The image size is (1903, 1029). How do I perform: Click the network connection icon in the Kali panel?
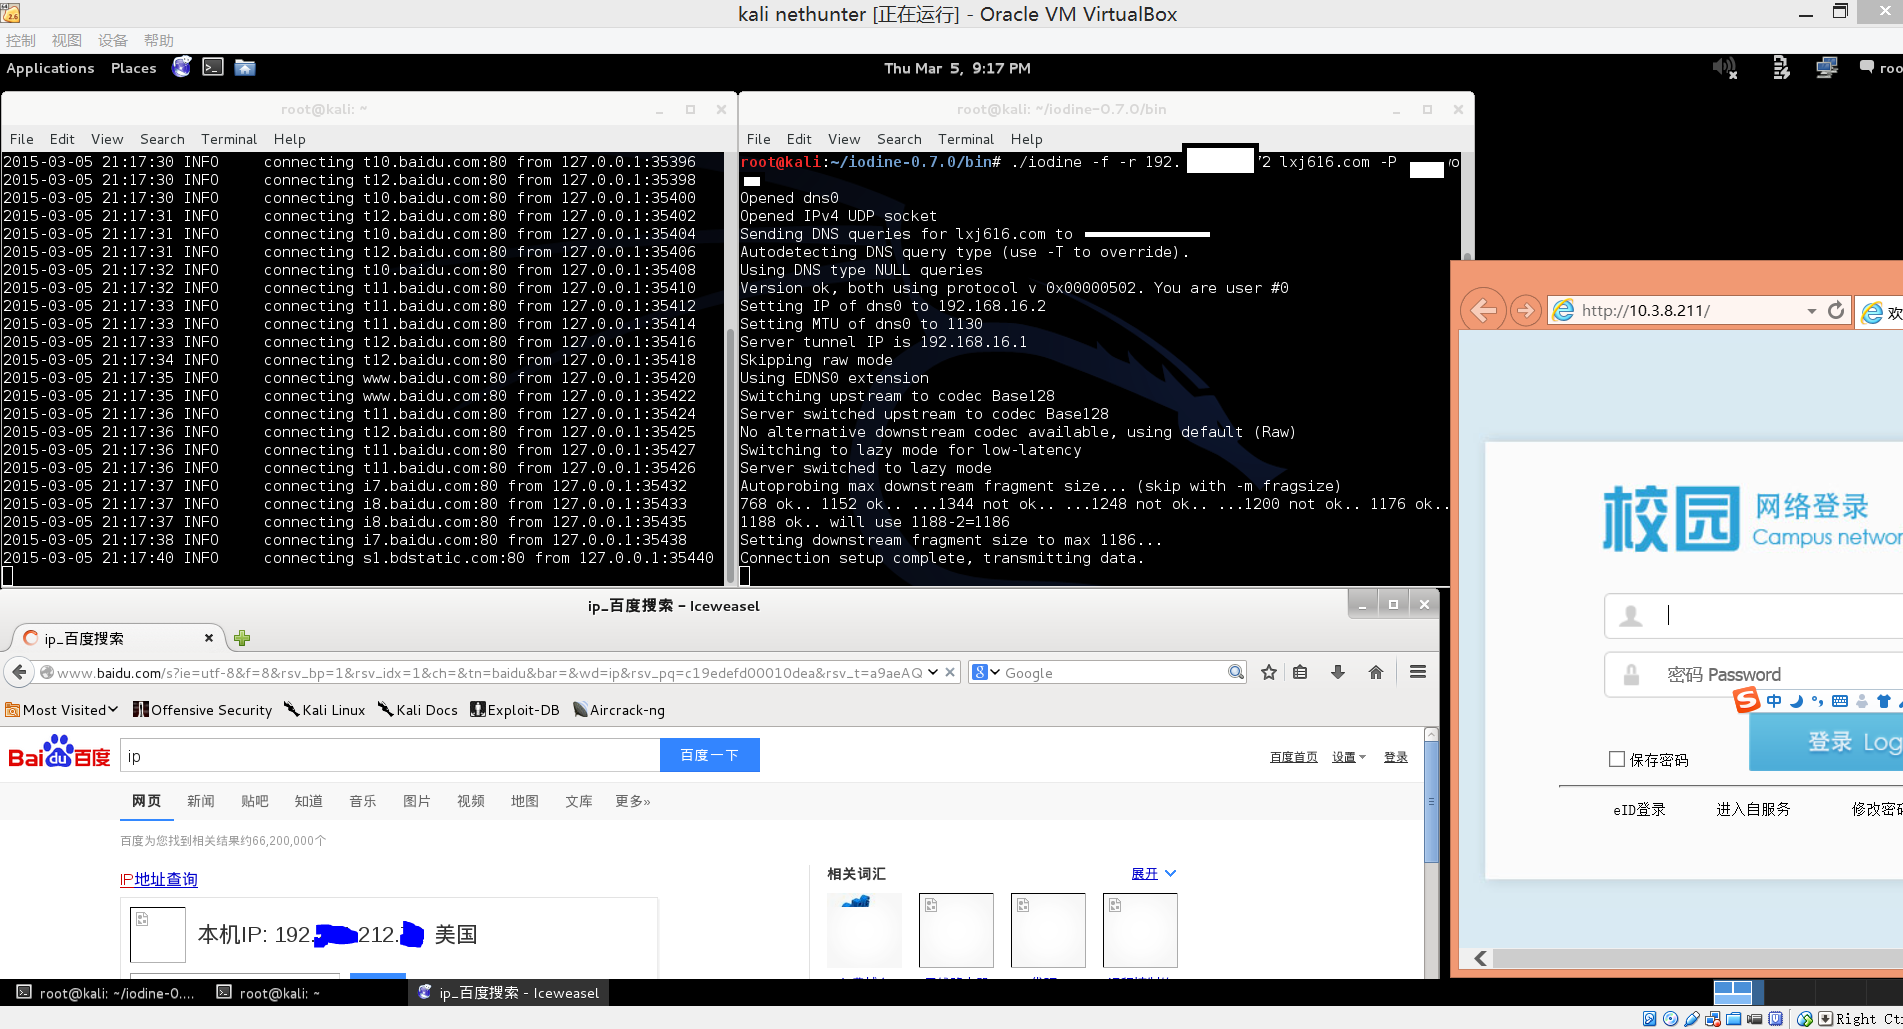[x=1827, y=68]
